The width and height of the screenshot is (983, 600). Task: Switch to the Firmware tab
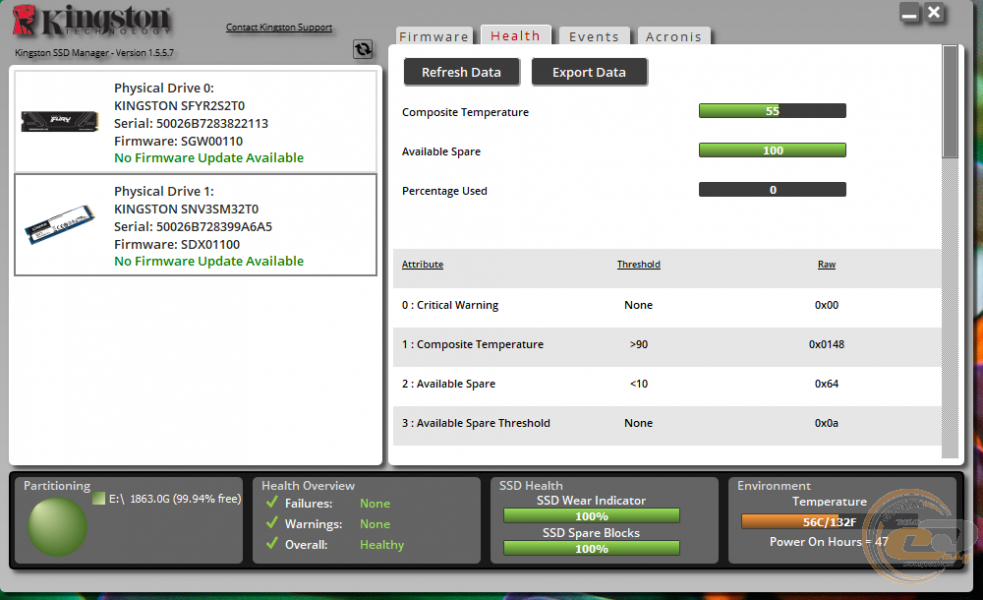tap(434, 37)
